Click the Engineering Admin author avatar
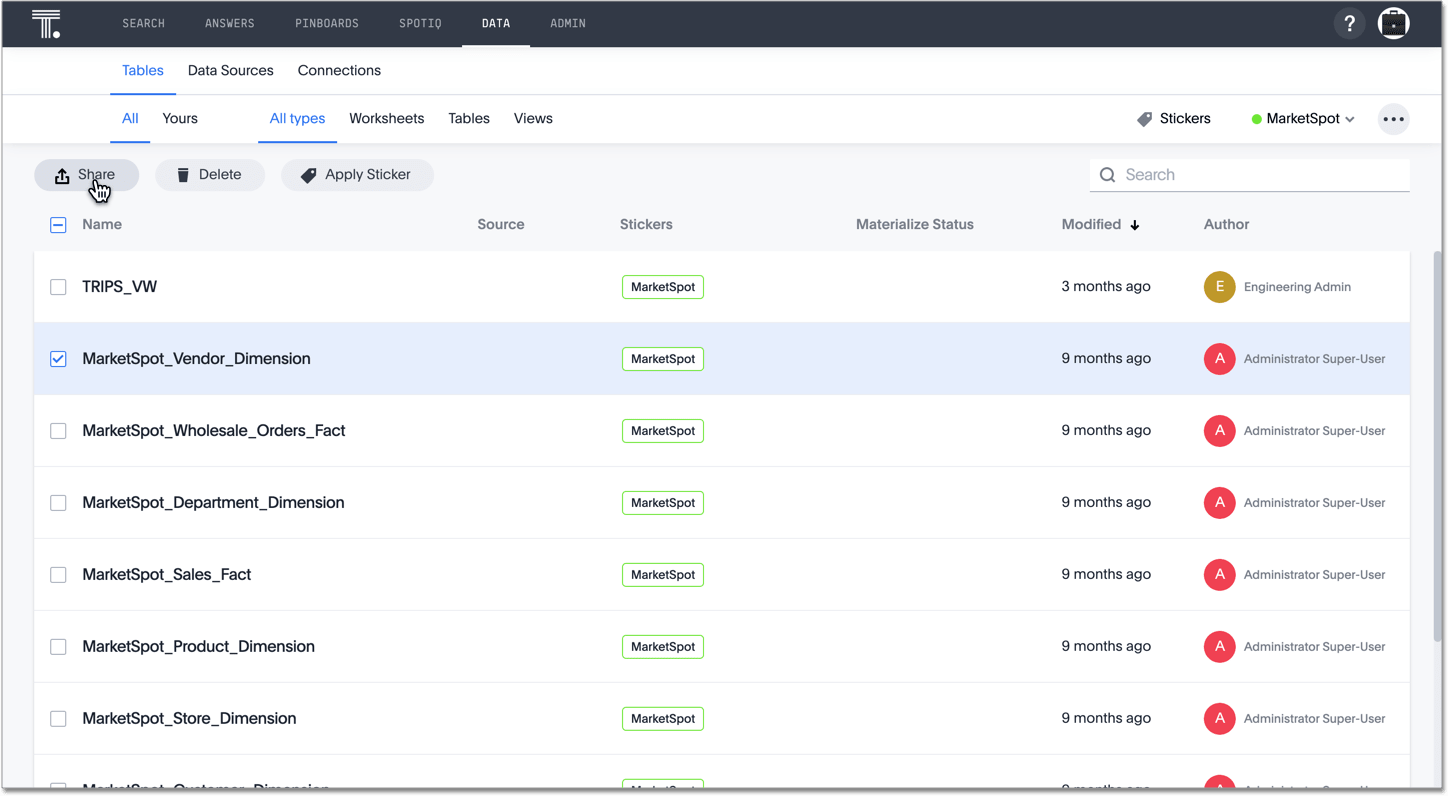The width and height of the screenshot is (1448, 796). [1219, 287]
